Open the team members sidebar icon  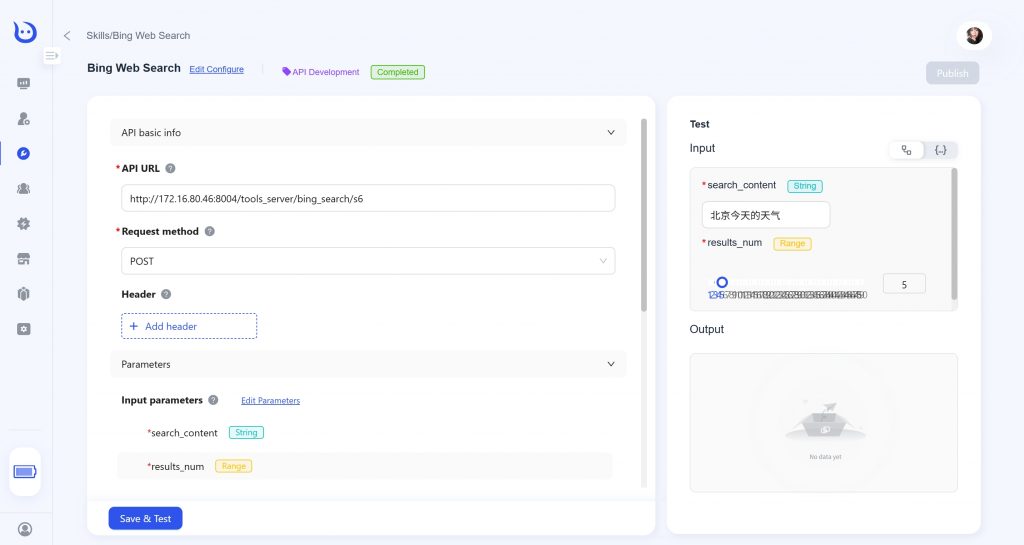[x=24, y=188]
